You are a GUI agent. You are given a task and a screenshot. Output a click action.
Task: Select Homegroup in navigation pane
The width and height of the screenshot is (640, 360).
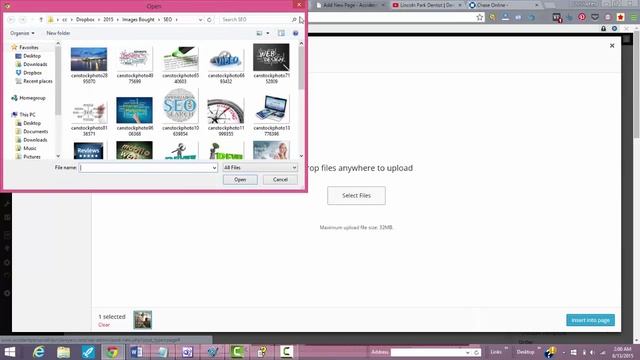click(32, 98)
